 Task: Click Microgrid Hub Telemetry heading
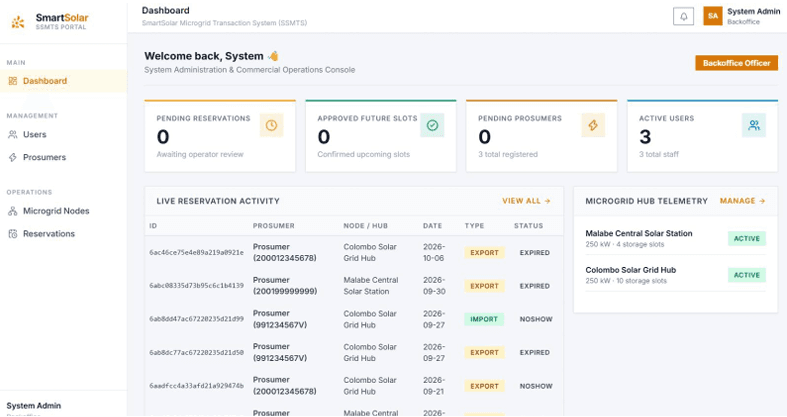(x=646, y=201)
